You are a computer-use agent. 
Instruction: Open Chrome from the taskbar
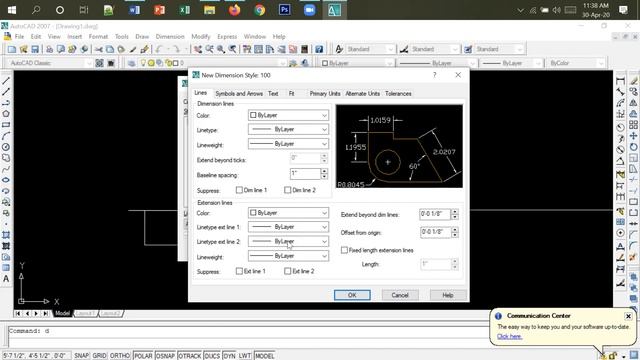click(x=260, y=10)
